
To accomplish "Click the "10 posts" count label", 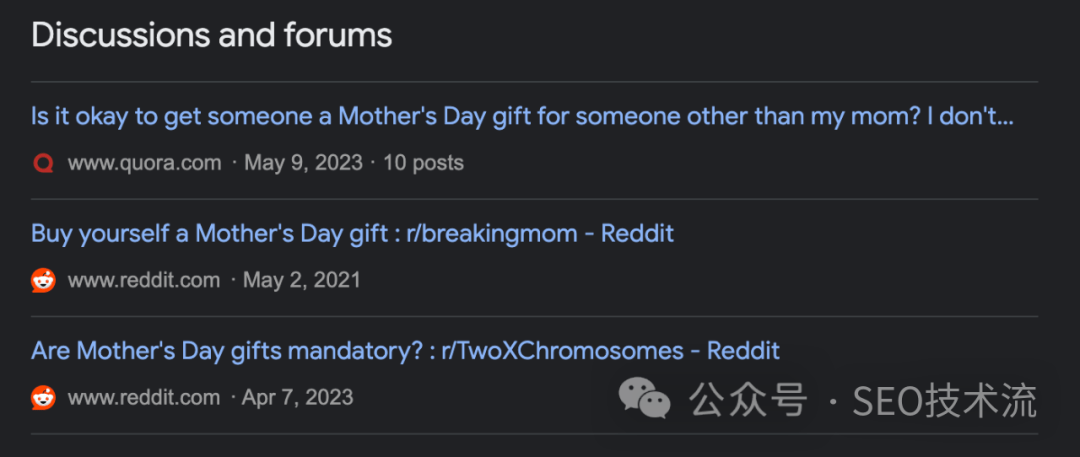I will point(423,163).
